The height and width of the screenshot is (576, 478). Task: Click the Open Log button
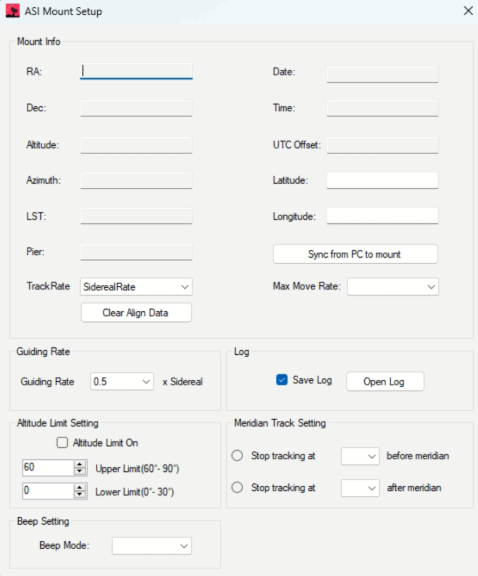point(385,382)
